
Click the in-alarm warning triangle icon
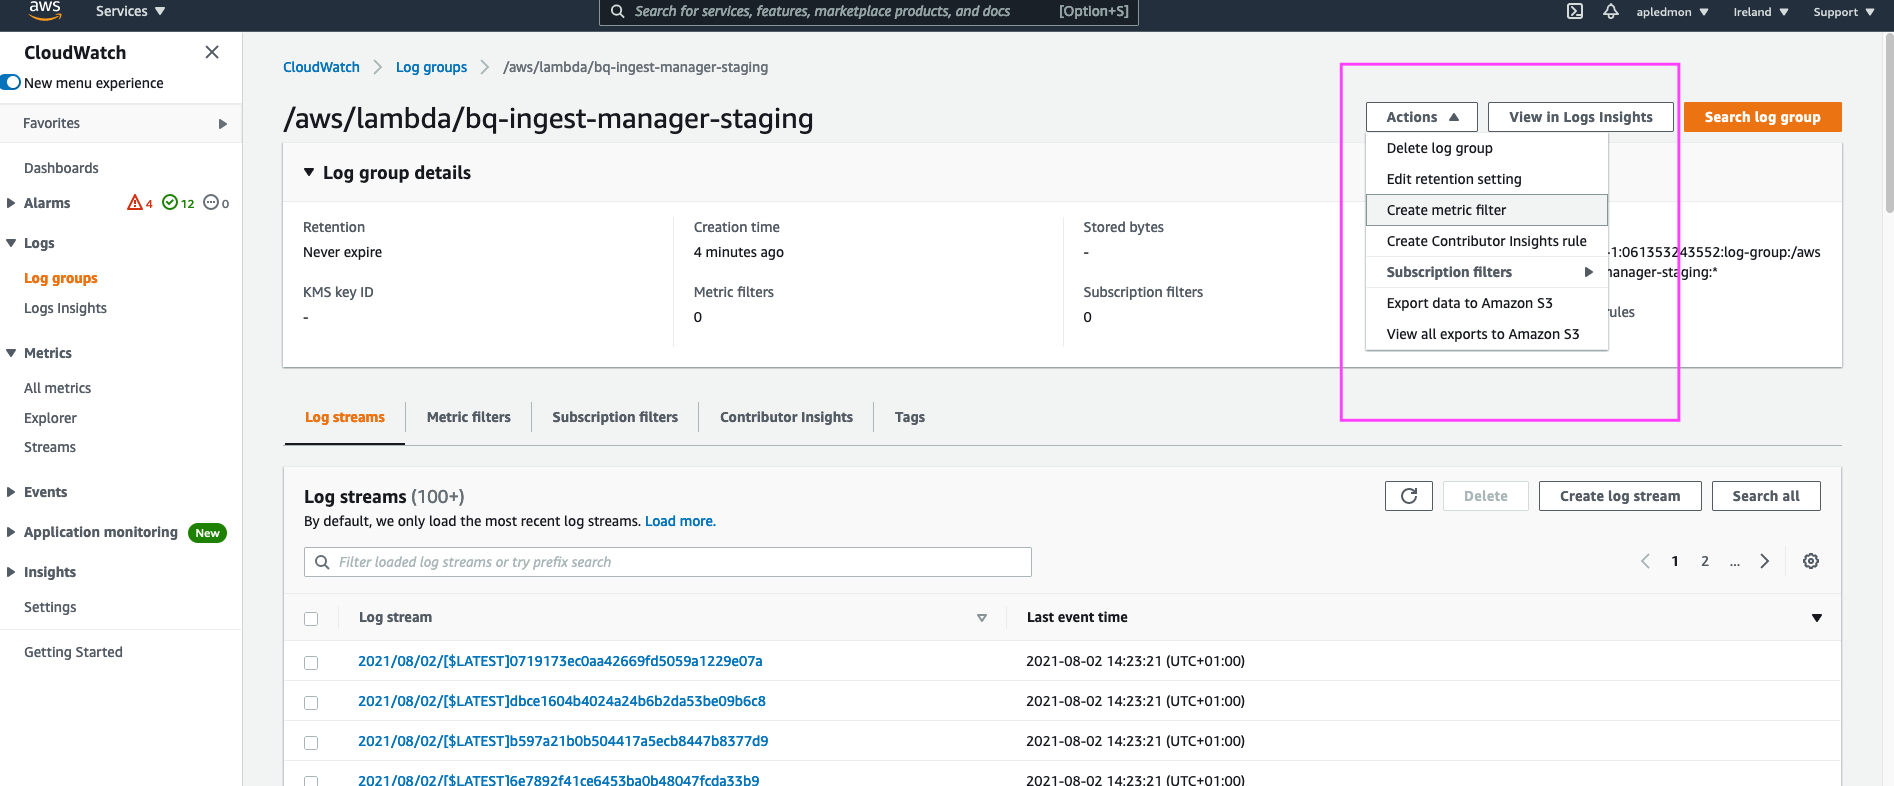(x=135, y=203)
